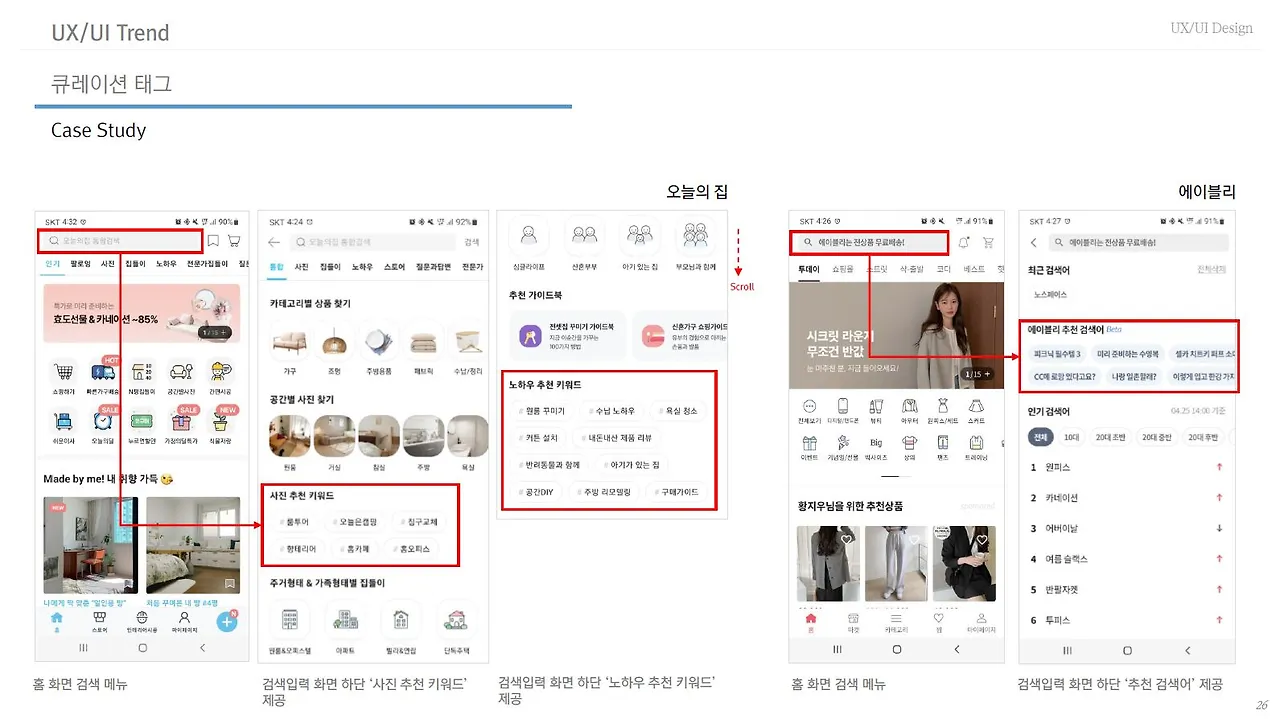Open the 침실 bedroom photo thumbnail
Screen dimensions: 1280x719
(379, 435)
